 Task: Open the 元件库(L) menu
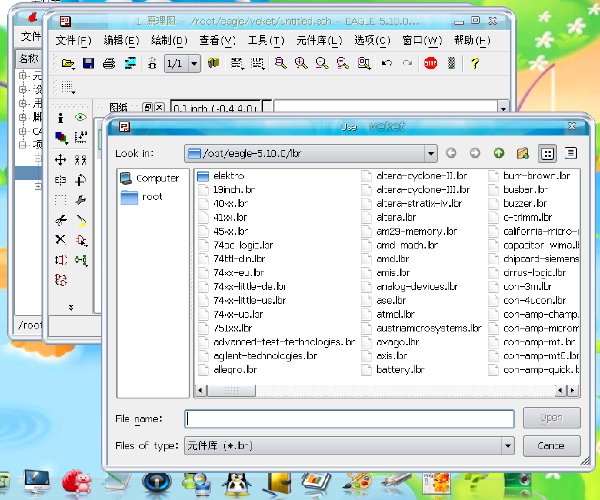[319, 40]
